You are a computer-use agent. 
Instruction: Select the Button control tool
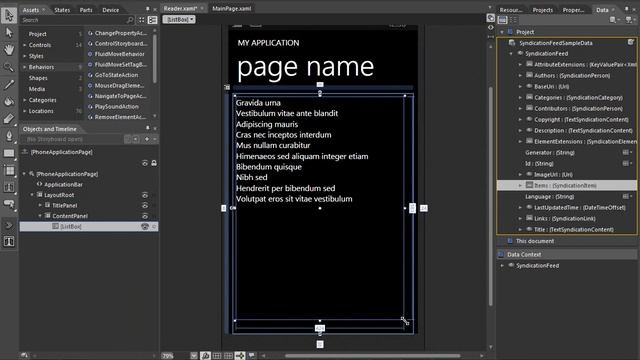[9, 204]
